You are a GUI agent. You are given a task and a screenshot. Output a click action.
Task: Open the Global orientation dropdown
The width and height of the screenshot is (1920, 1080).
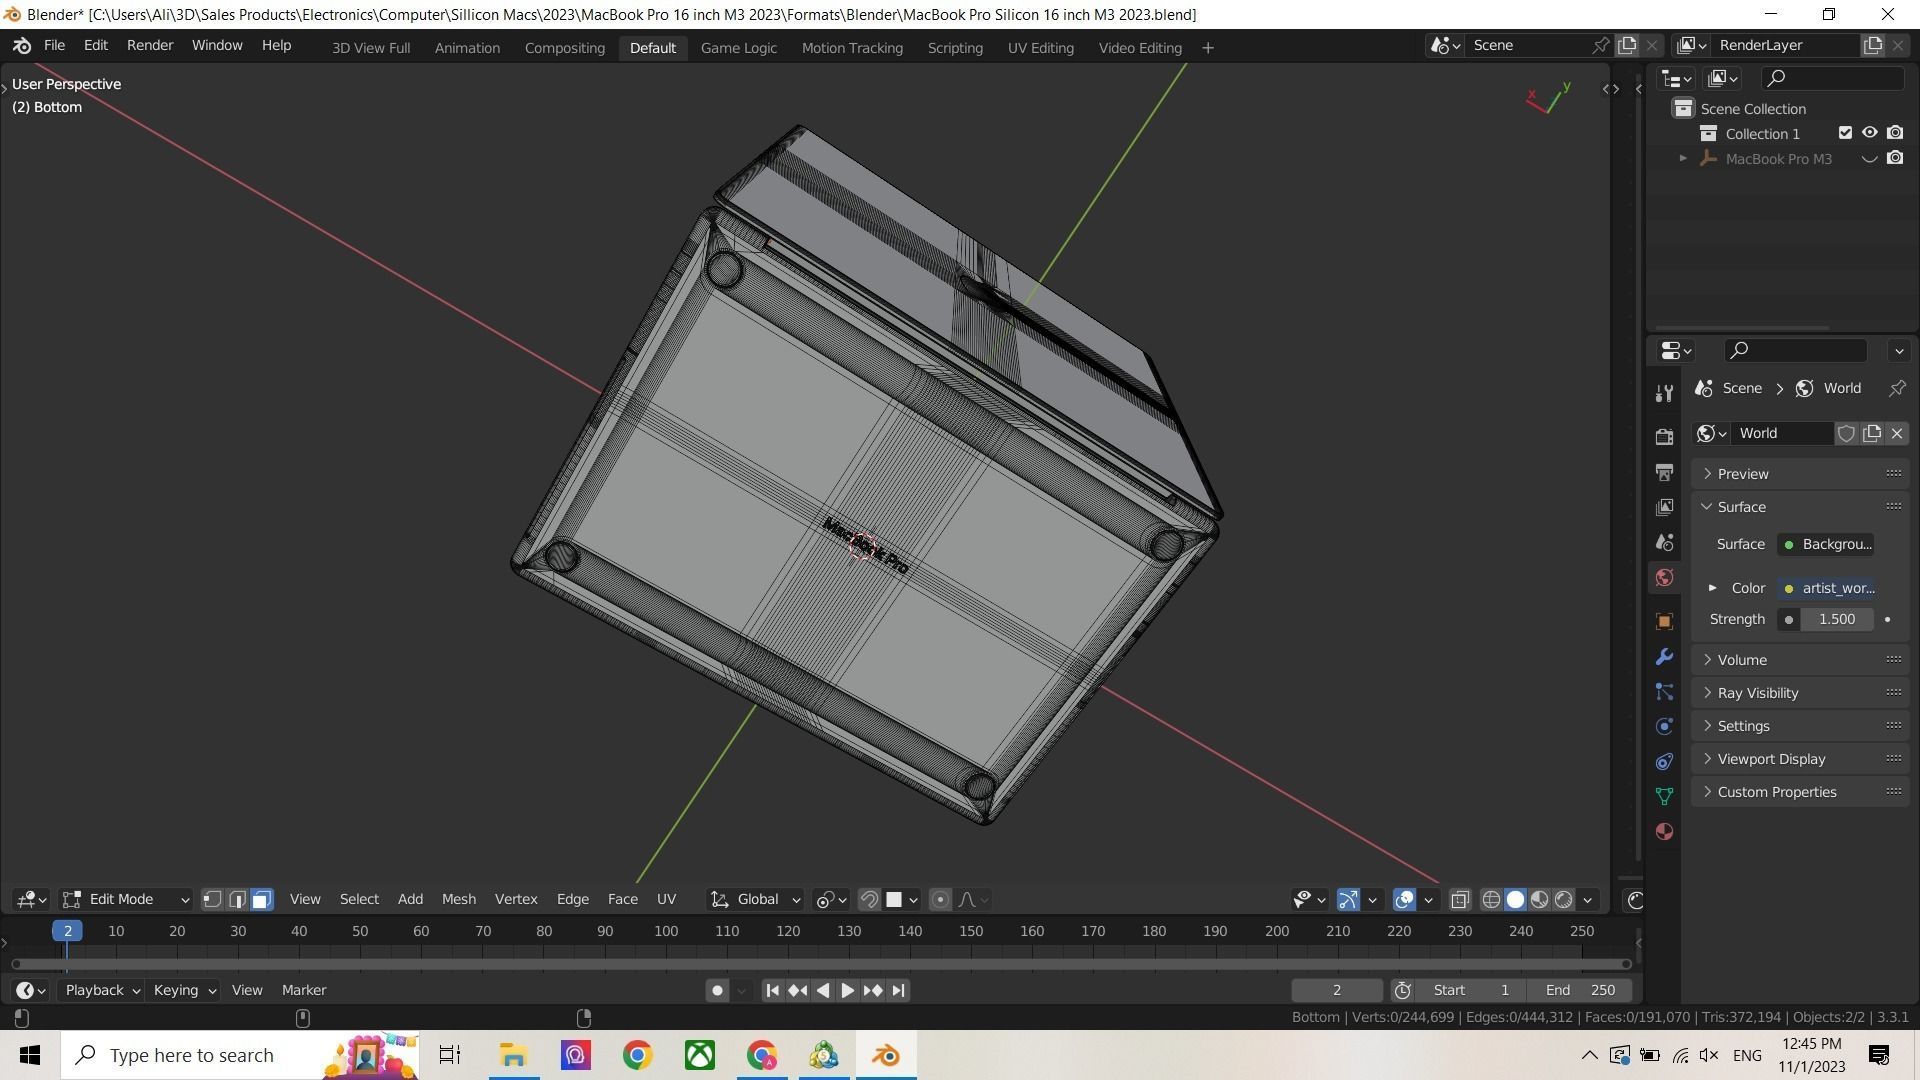(x=756, y=900)
